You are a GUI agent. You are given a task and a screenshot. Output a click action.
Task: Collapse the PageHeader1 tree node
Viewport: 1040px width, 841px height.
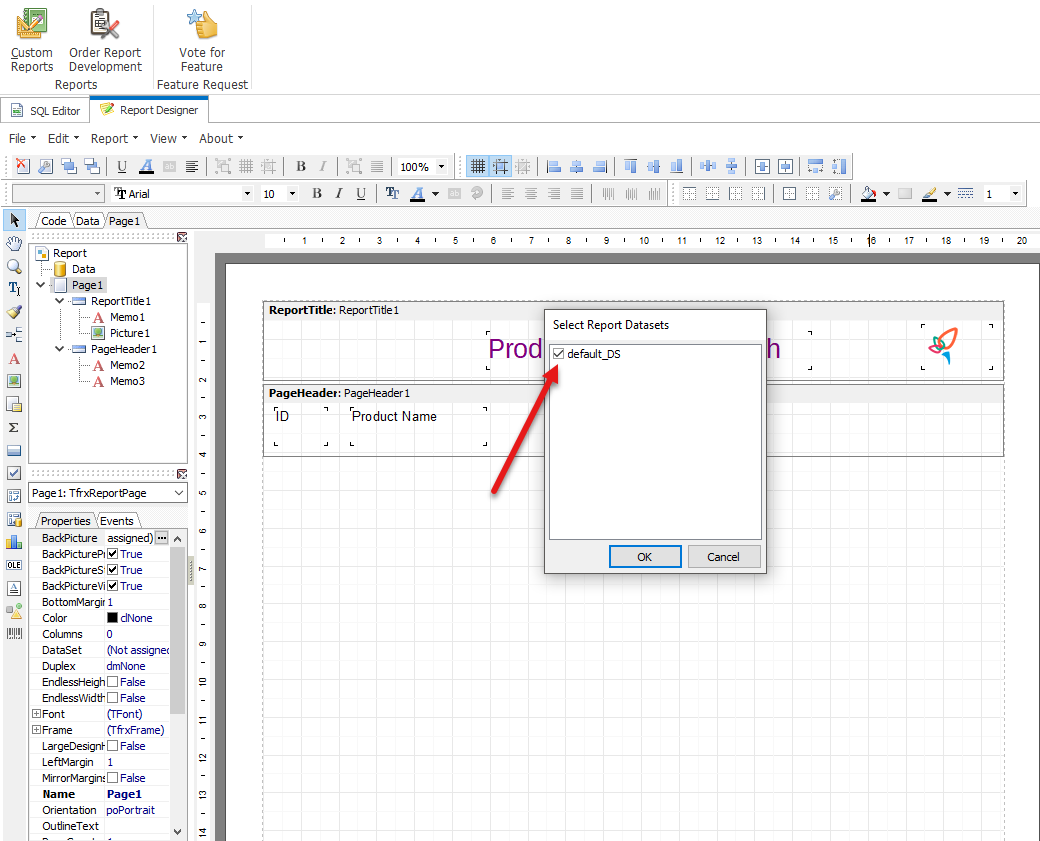[59, 349]
